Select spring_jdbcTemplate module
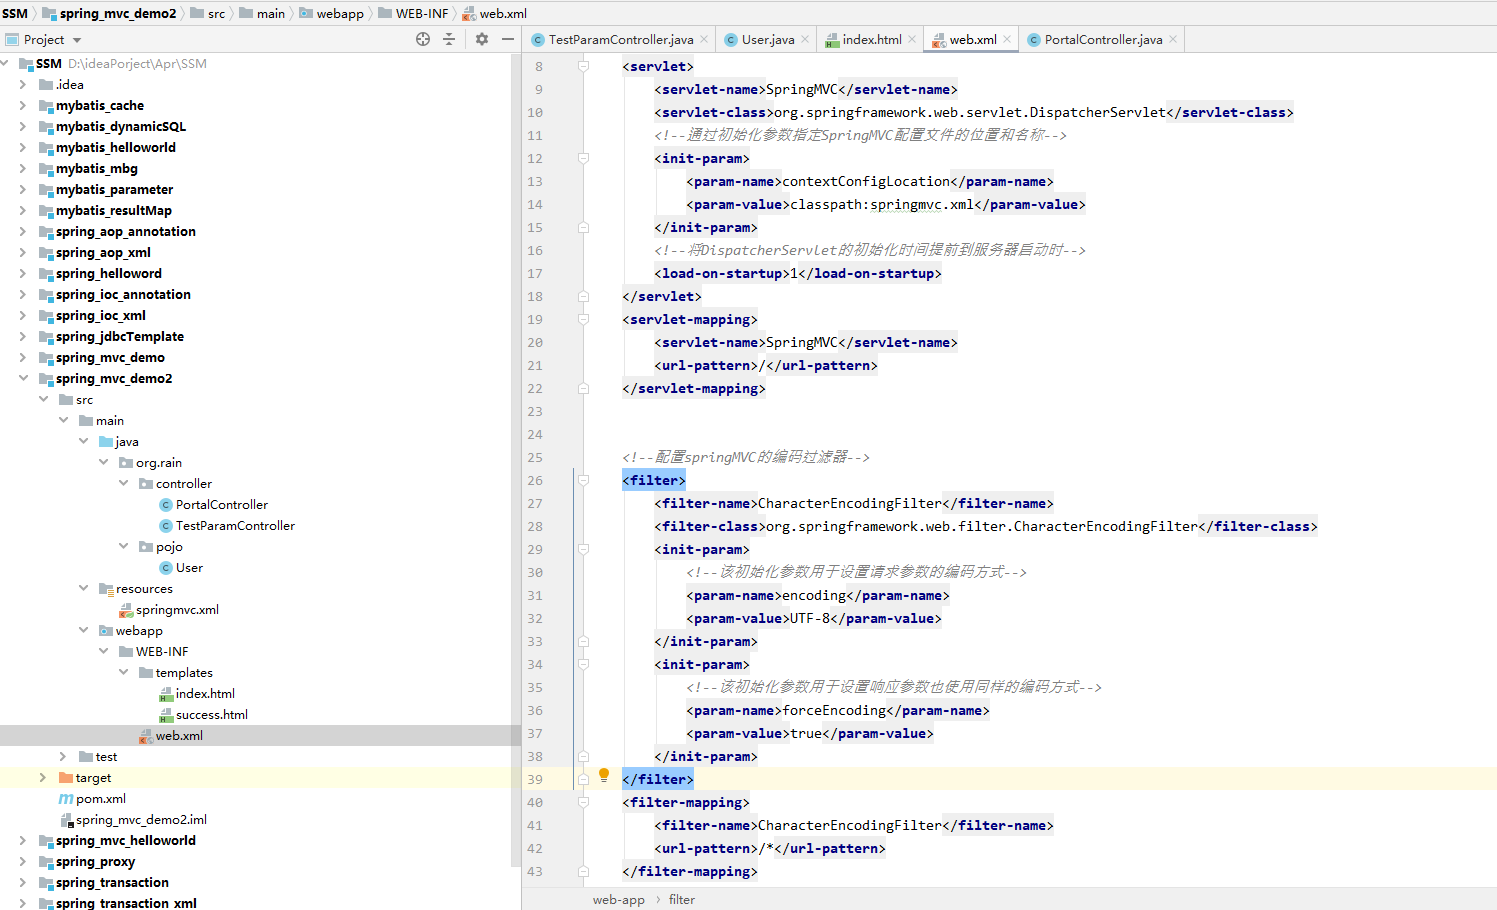This screenshot has height=910, width=1497. [120, 336]
